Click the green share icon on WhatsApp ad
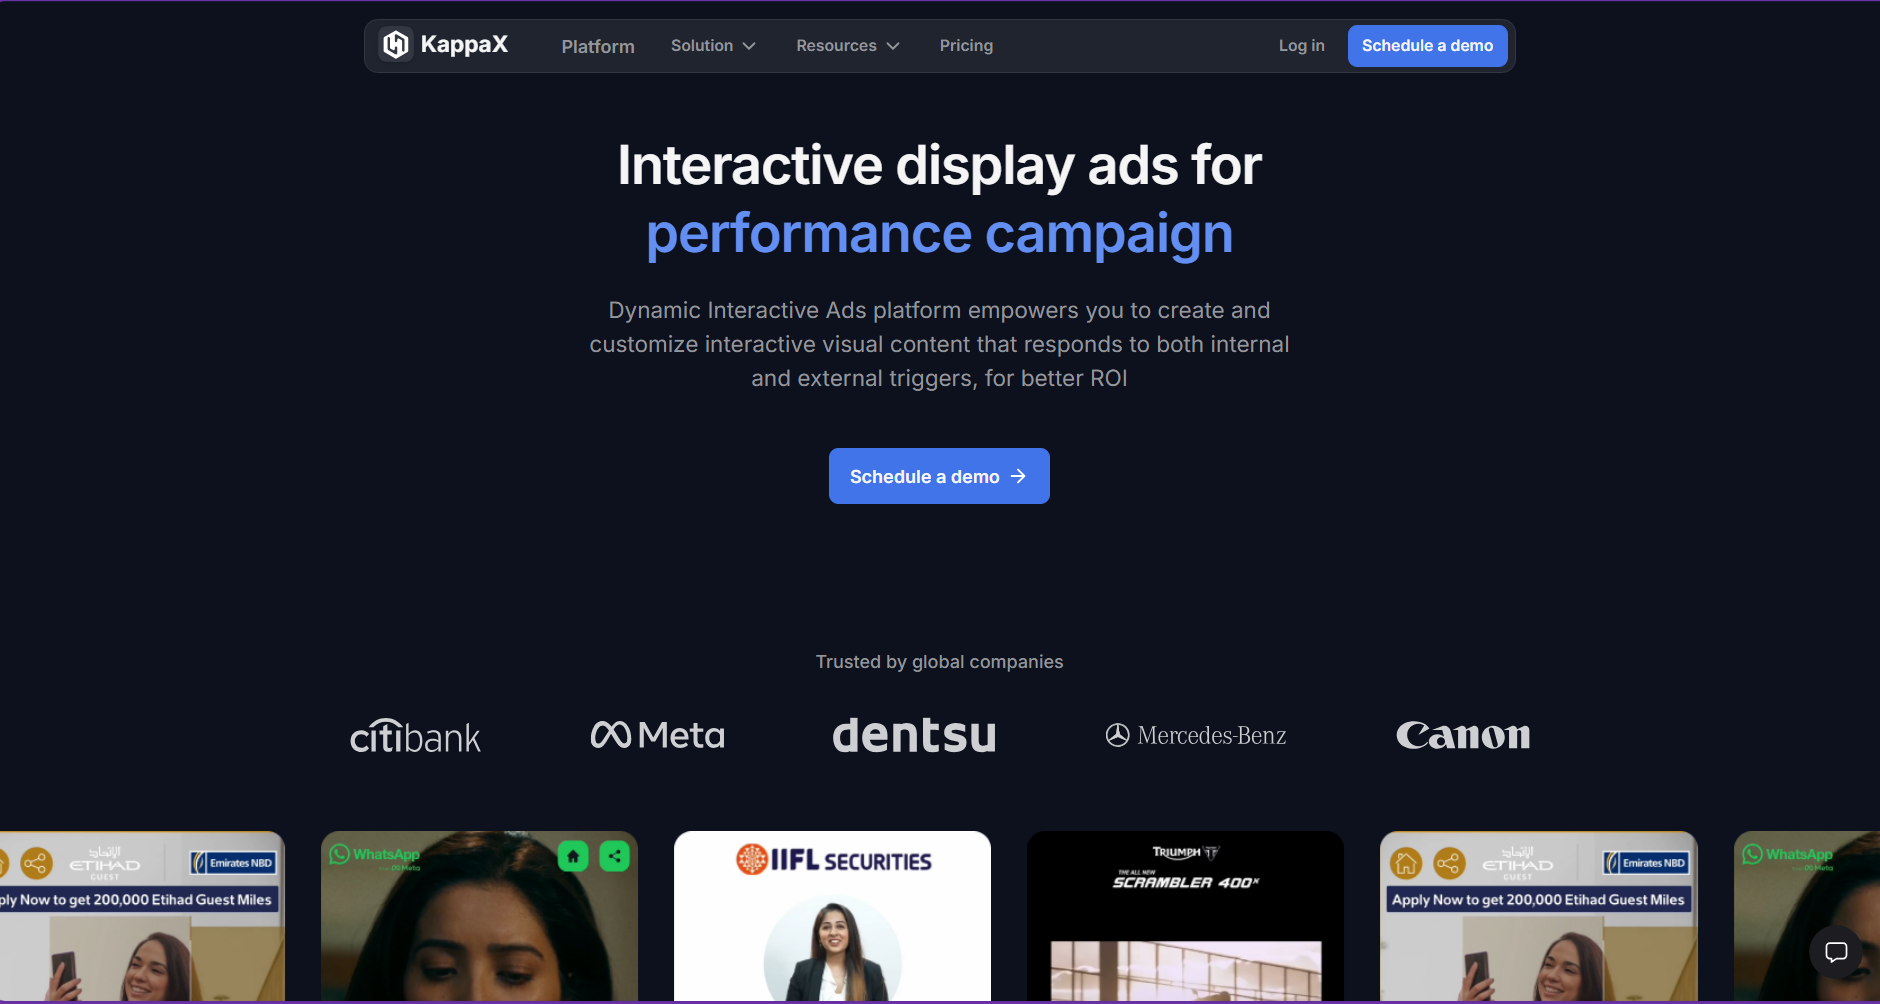The width and height of the screenshot is (1880, 1004). (614, 856)
